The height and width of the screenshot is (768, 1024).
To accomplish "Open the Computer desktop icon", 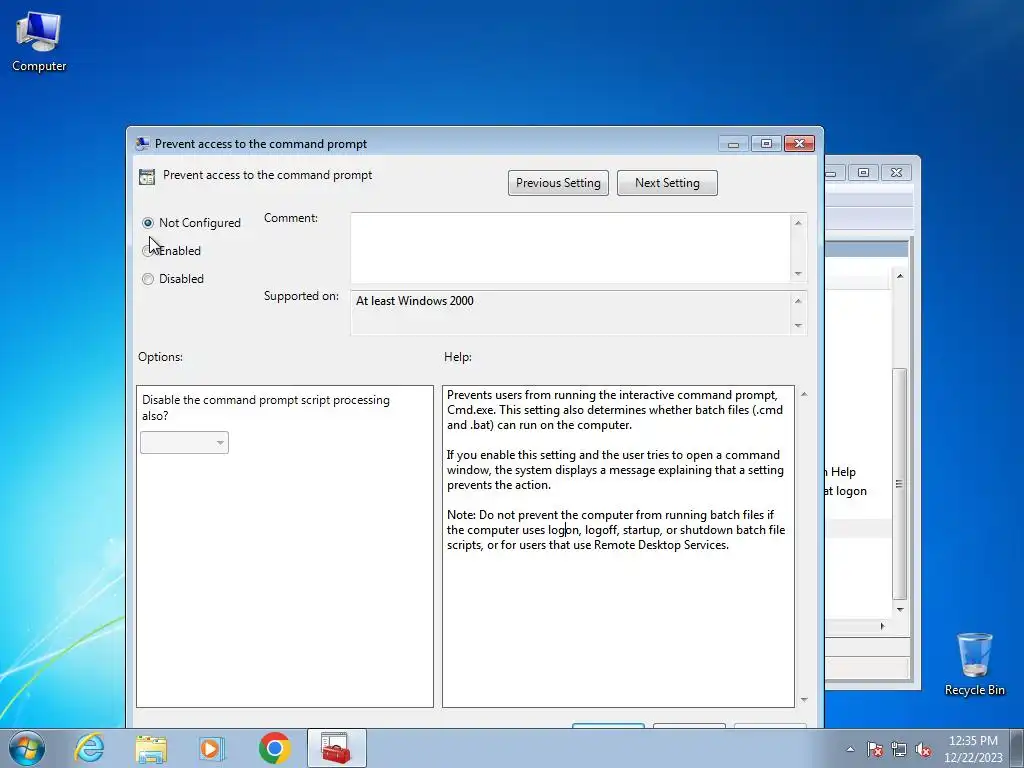I will 39,42.
